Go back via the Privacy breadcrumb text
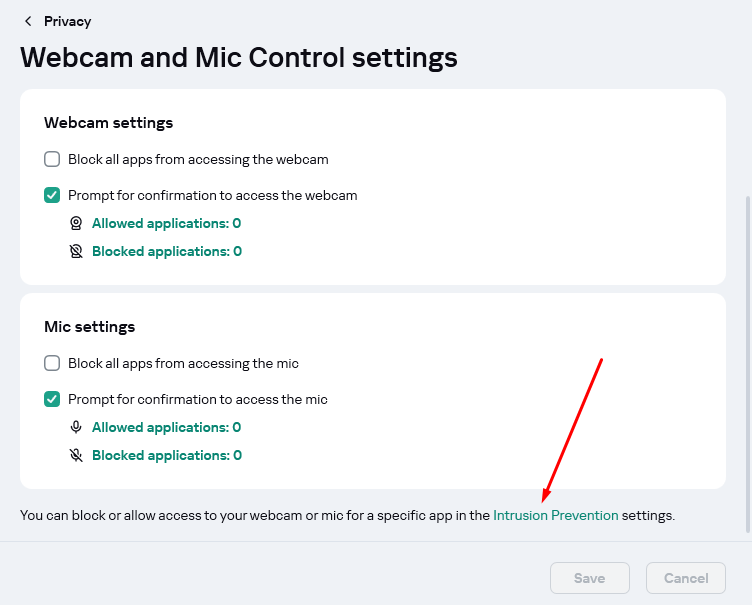752x605 pixels. pyautogui.click(x=67, y=21)
